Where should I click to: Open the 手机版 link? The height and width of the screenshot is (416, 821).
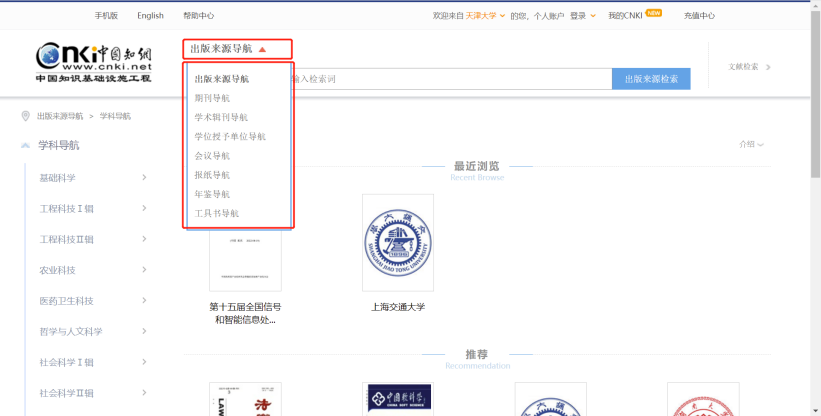[106, 16]
